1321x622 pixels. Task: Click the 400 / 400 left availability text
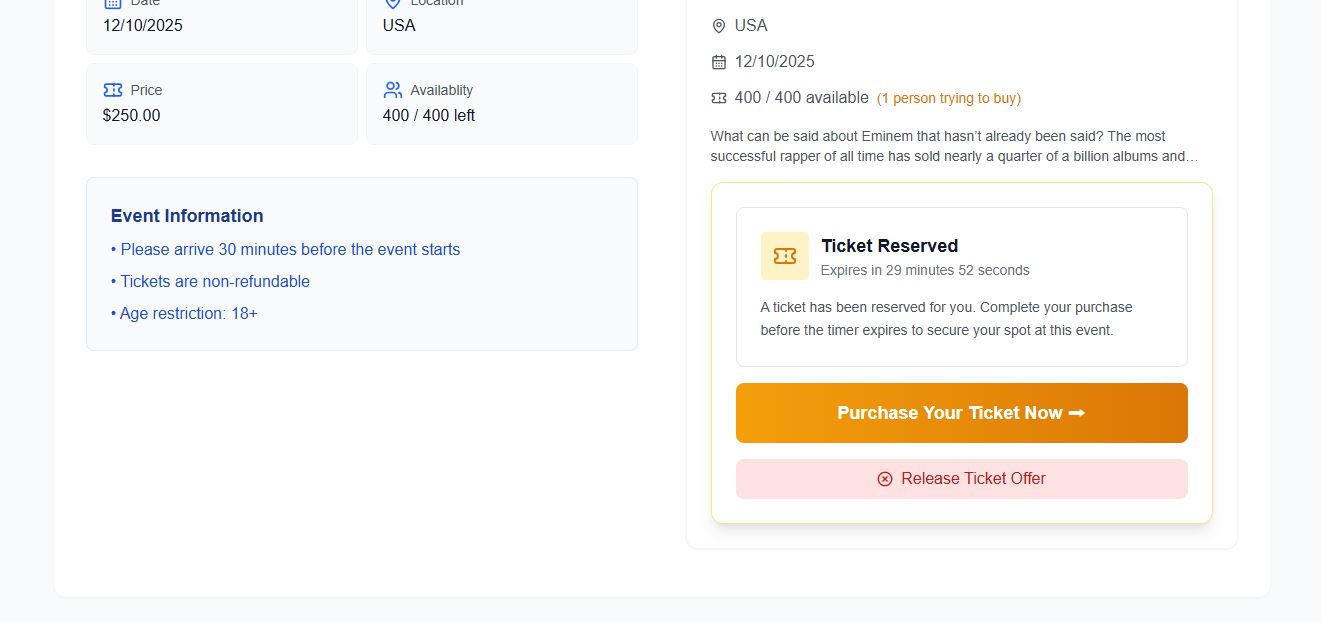(429, 116)
